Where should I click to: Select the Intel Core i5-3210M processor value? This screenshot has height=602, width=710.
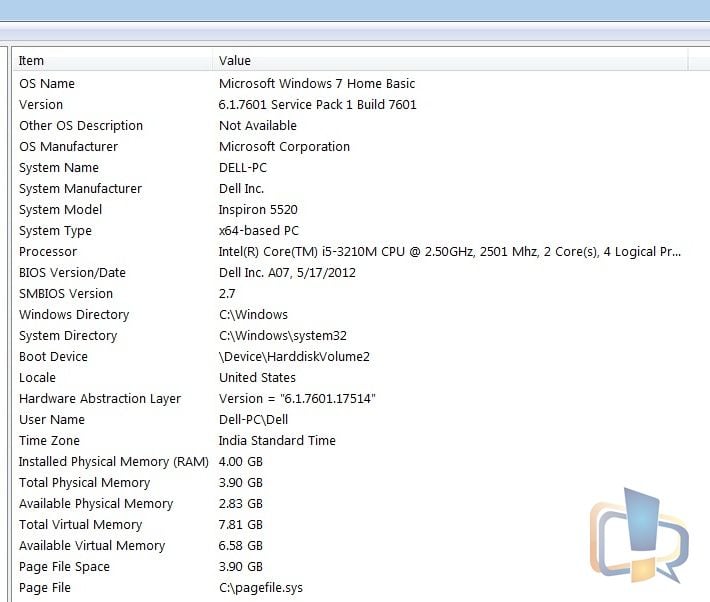pos(450,252)
